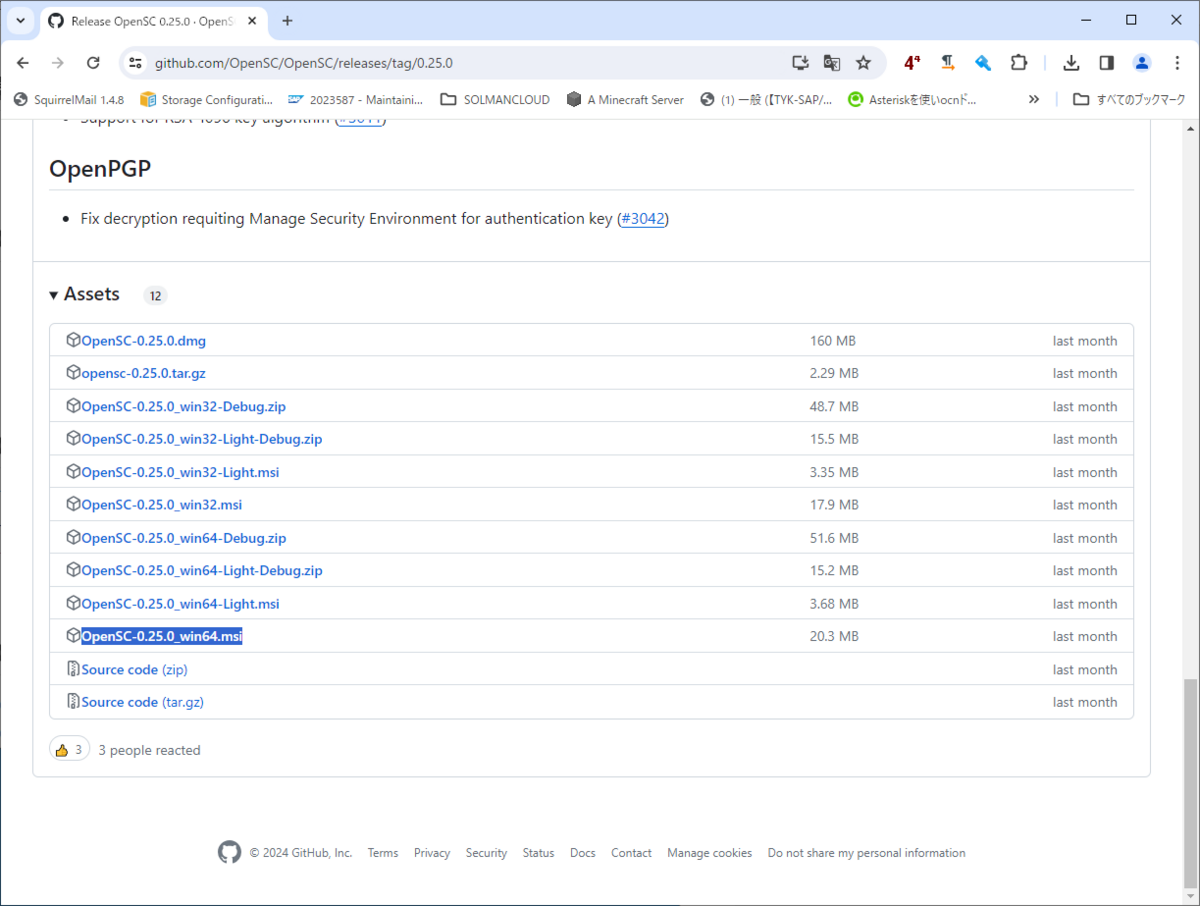Image resolution: width=1200 pixels, height=906 pixels.
Task: Open the Extensions puzzle-piece icon
Action: pos(1019,62)
